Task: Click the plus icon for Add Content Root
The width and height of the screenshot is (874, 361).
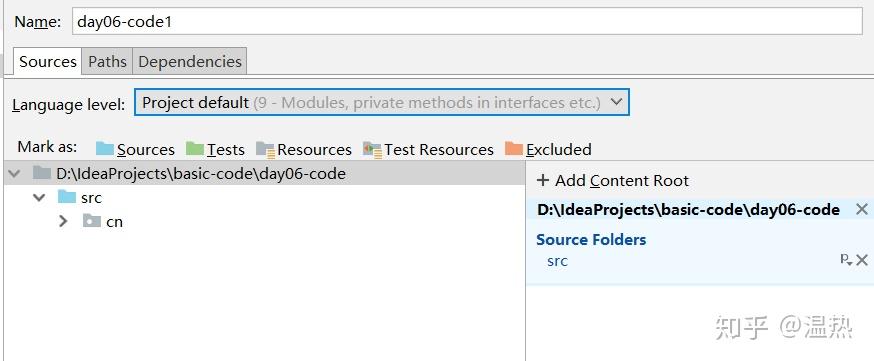Action: (x=542, y=180)
